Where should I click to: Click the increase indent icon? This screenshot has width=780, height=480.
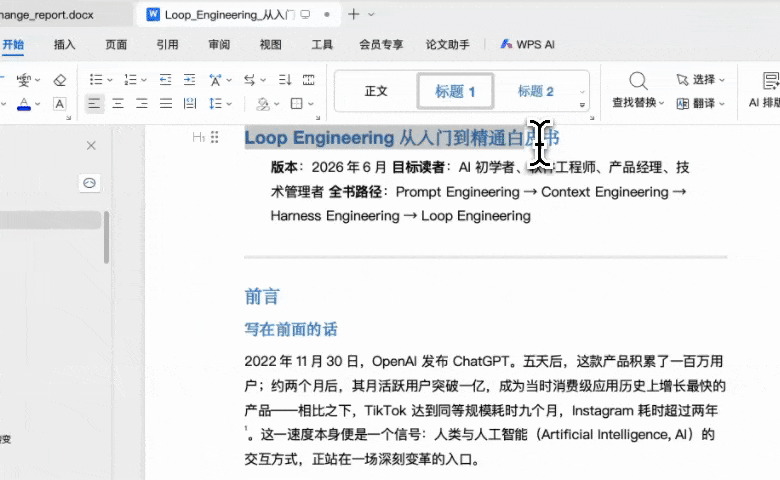pyautogui.click(x=190, y=80)
